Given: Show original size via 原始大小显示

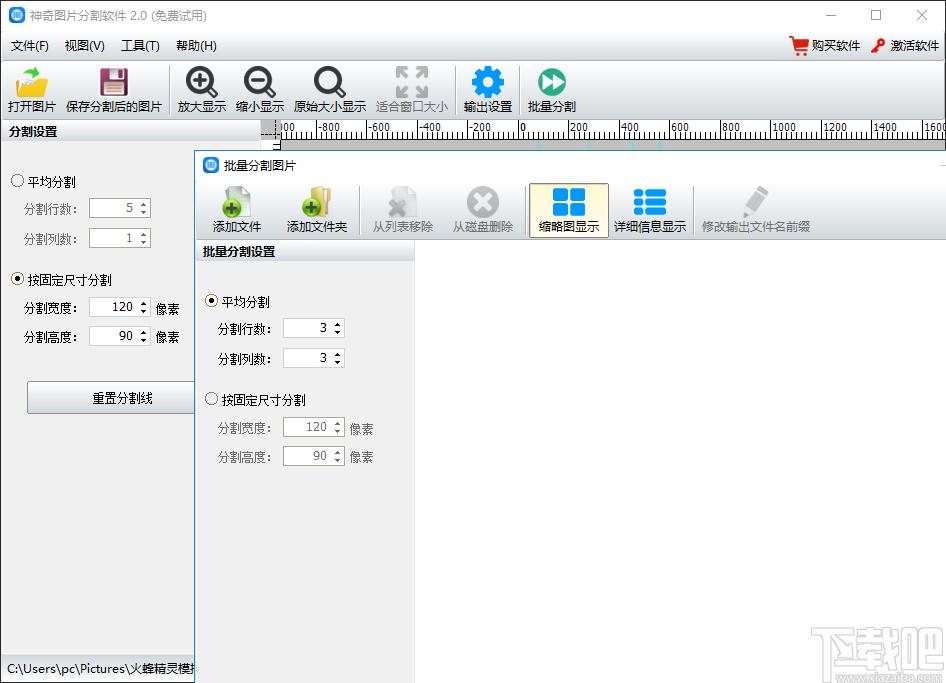Looking at the screenshot, I should (x=329, y=90).
